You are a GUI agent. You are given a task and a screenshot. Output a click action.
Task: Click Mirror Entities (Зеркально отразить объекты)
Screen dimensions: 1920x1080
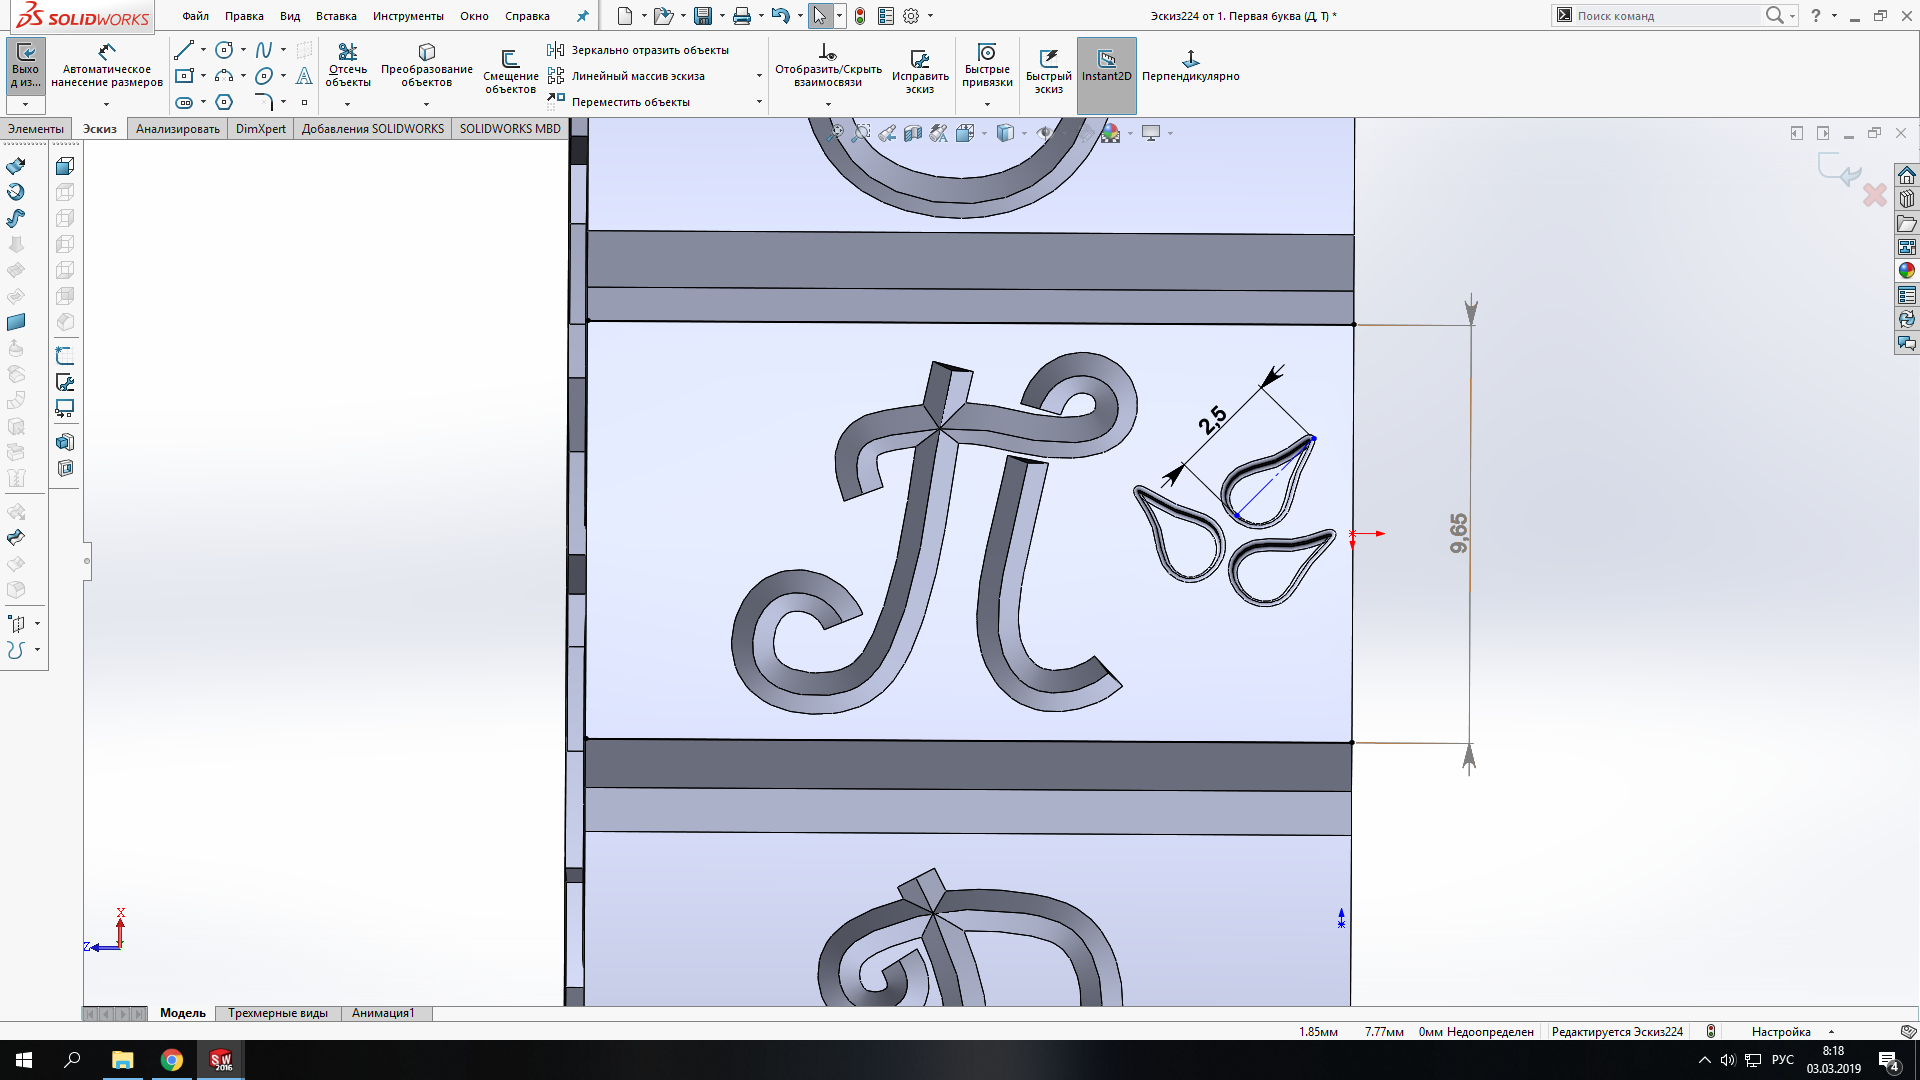pyautogui.click(x=649, y=50)
